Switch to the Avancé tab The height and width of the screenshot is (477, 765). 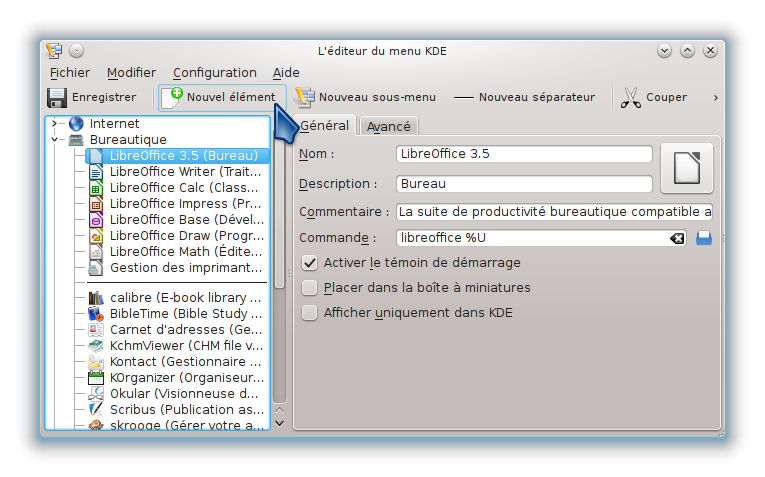(388, 126)
